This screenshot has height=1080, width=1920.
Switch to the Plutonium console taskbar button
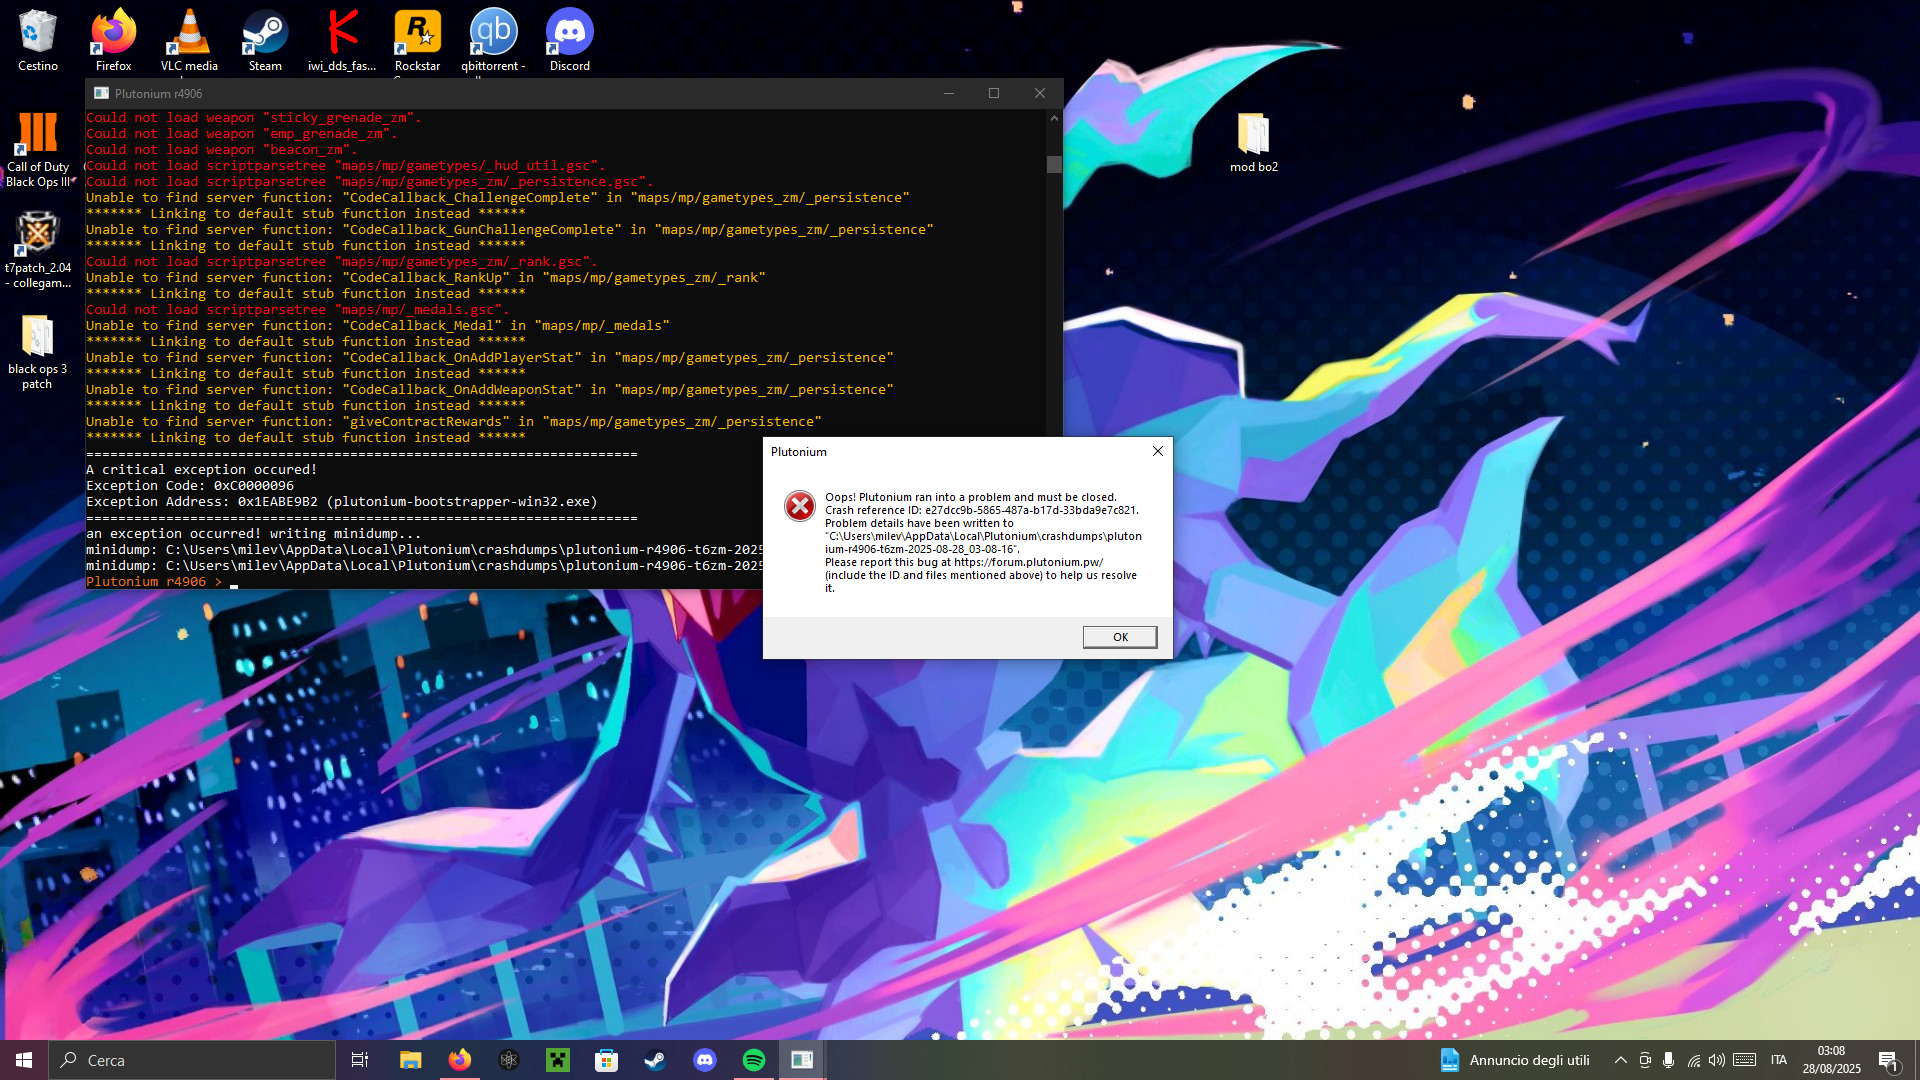point(802,1060)
